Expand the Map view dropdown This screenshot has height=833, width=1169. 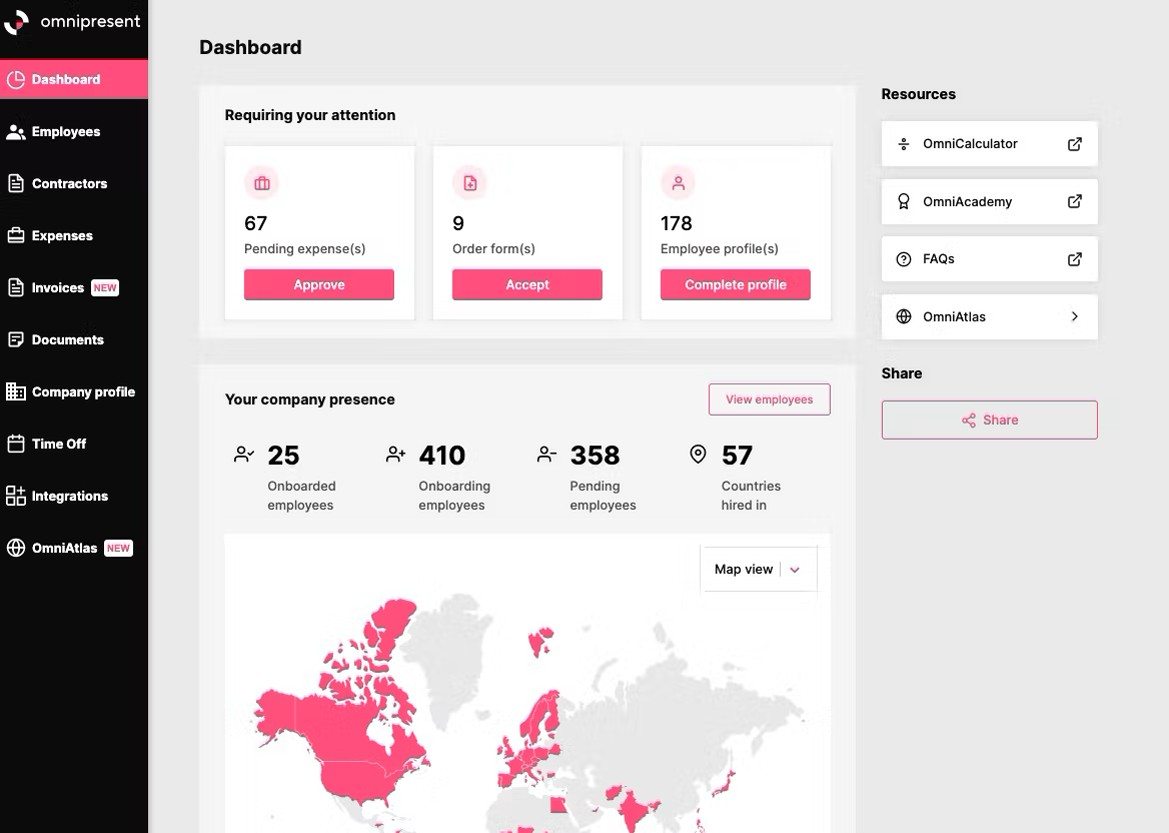pyautogui.click(x=795, y=570)
